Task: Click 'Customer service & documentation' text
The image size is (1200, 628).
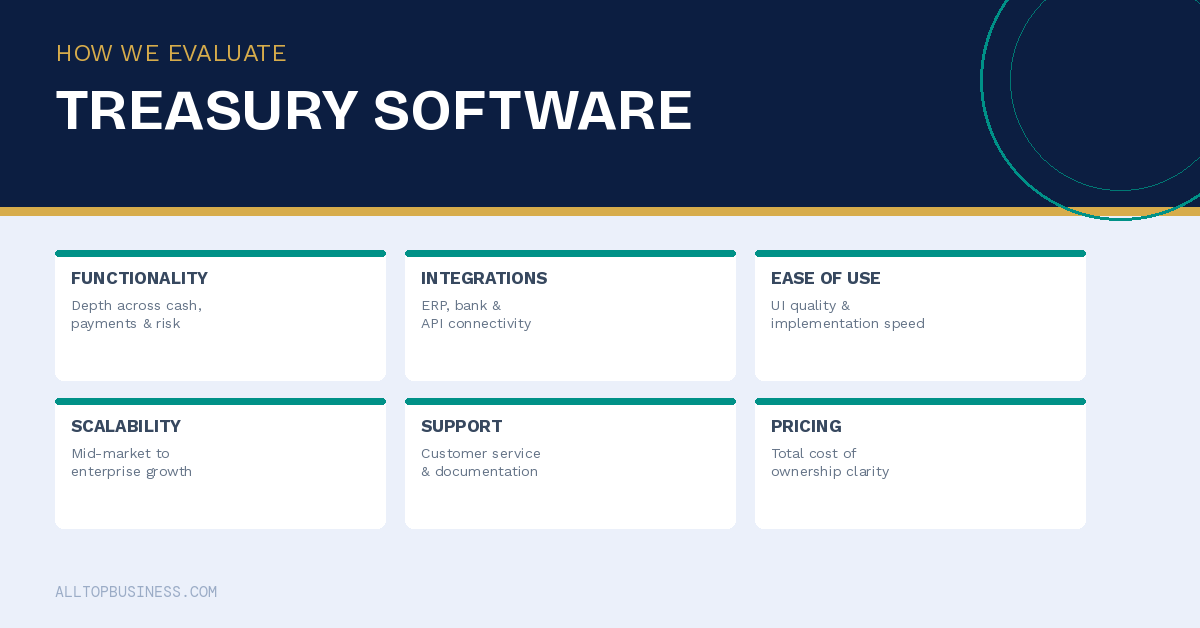Action: 481,463
